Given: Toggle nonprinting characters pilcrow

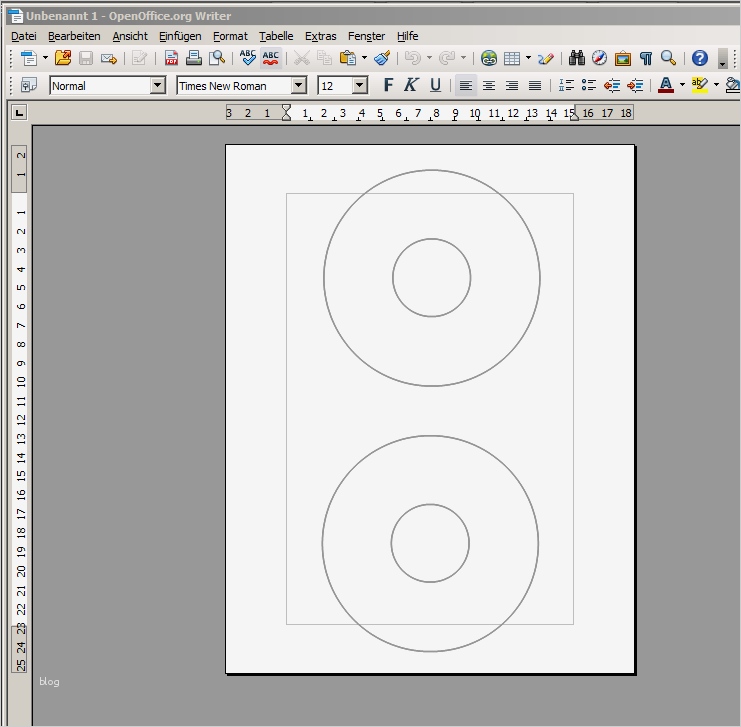Looking at the screenshot, I should click(645, 59).
